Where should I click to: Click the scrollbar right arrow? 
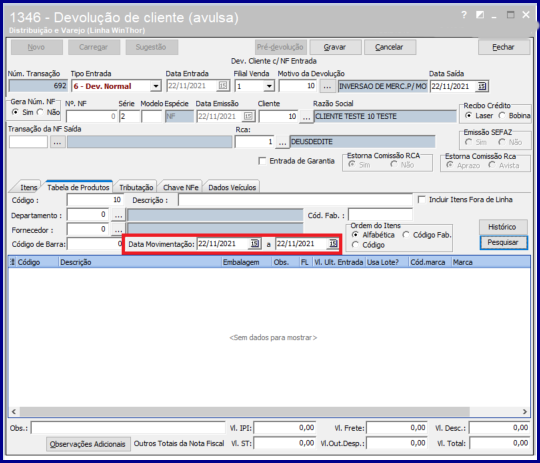click(x=525, y=412)
